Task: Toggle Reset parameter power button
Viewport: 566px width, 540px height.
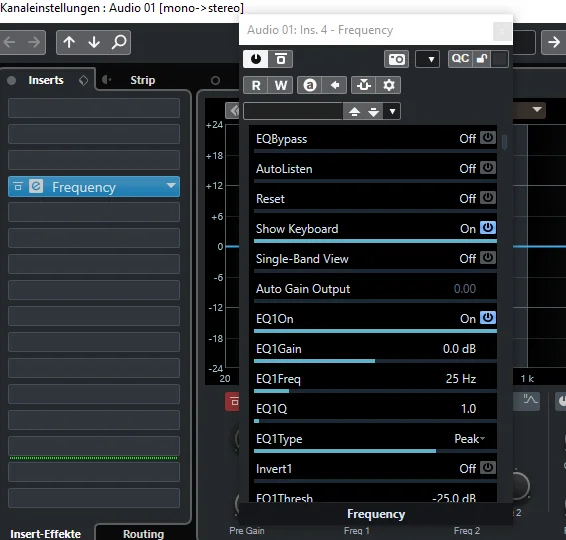Action: pyautogui.click(x=488, y=198)
